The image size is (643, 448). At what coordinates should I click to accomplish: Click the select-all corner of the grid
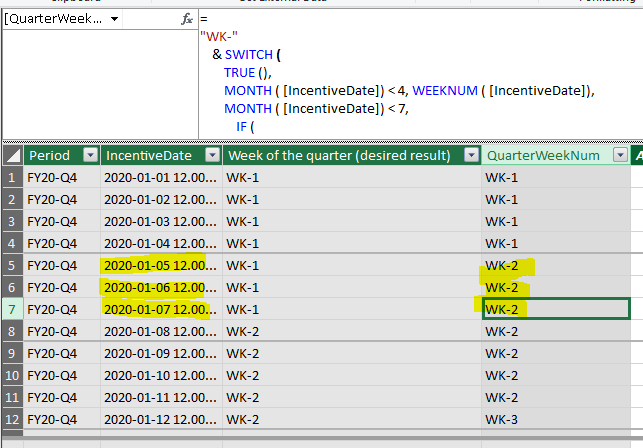(13, 155)
